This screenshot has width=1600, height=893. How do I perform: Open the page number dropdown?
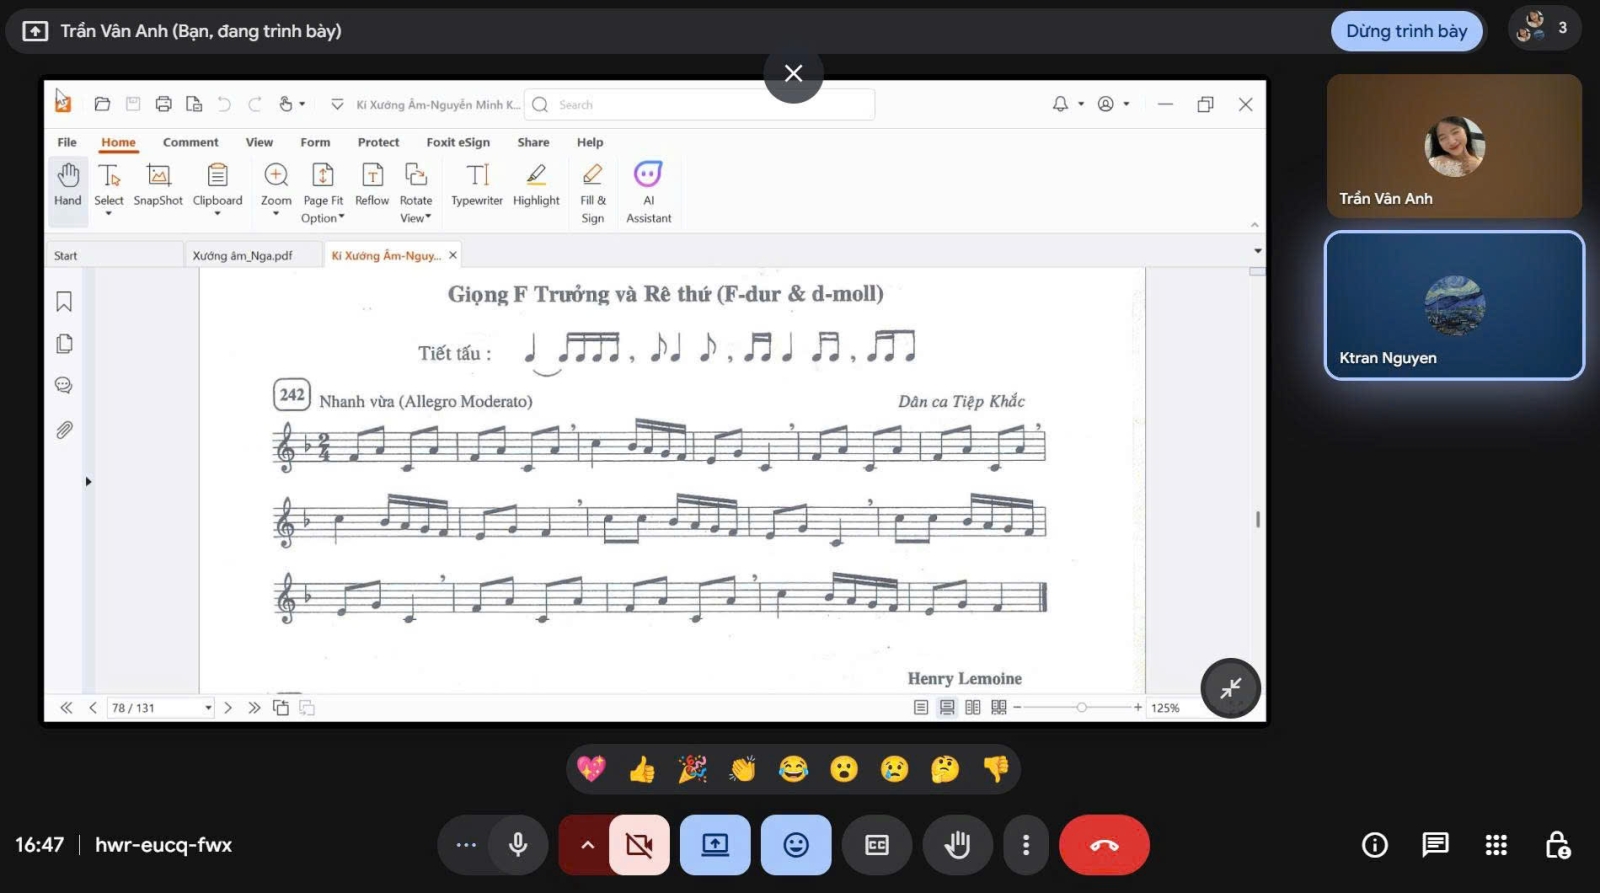[208, 708]
